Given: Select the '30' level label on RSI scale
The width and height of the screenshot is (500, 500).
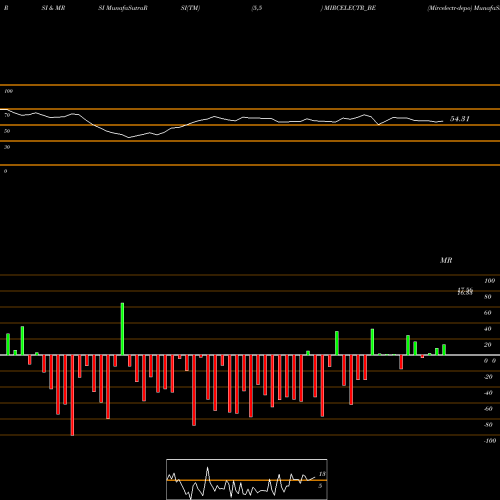Looking at the screenshot, I should point(7,147).
